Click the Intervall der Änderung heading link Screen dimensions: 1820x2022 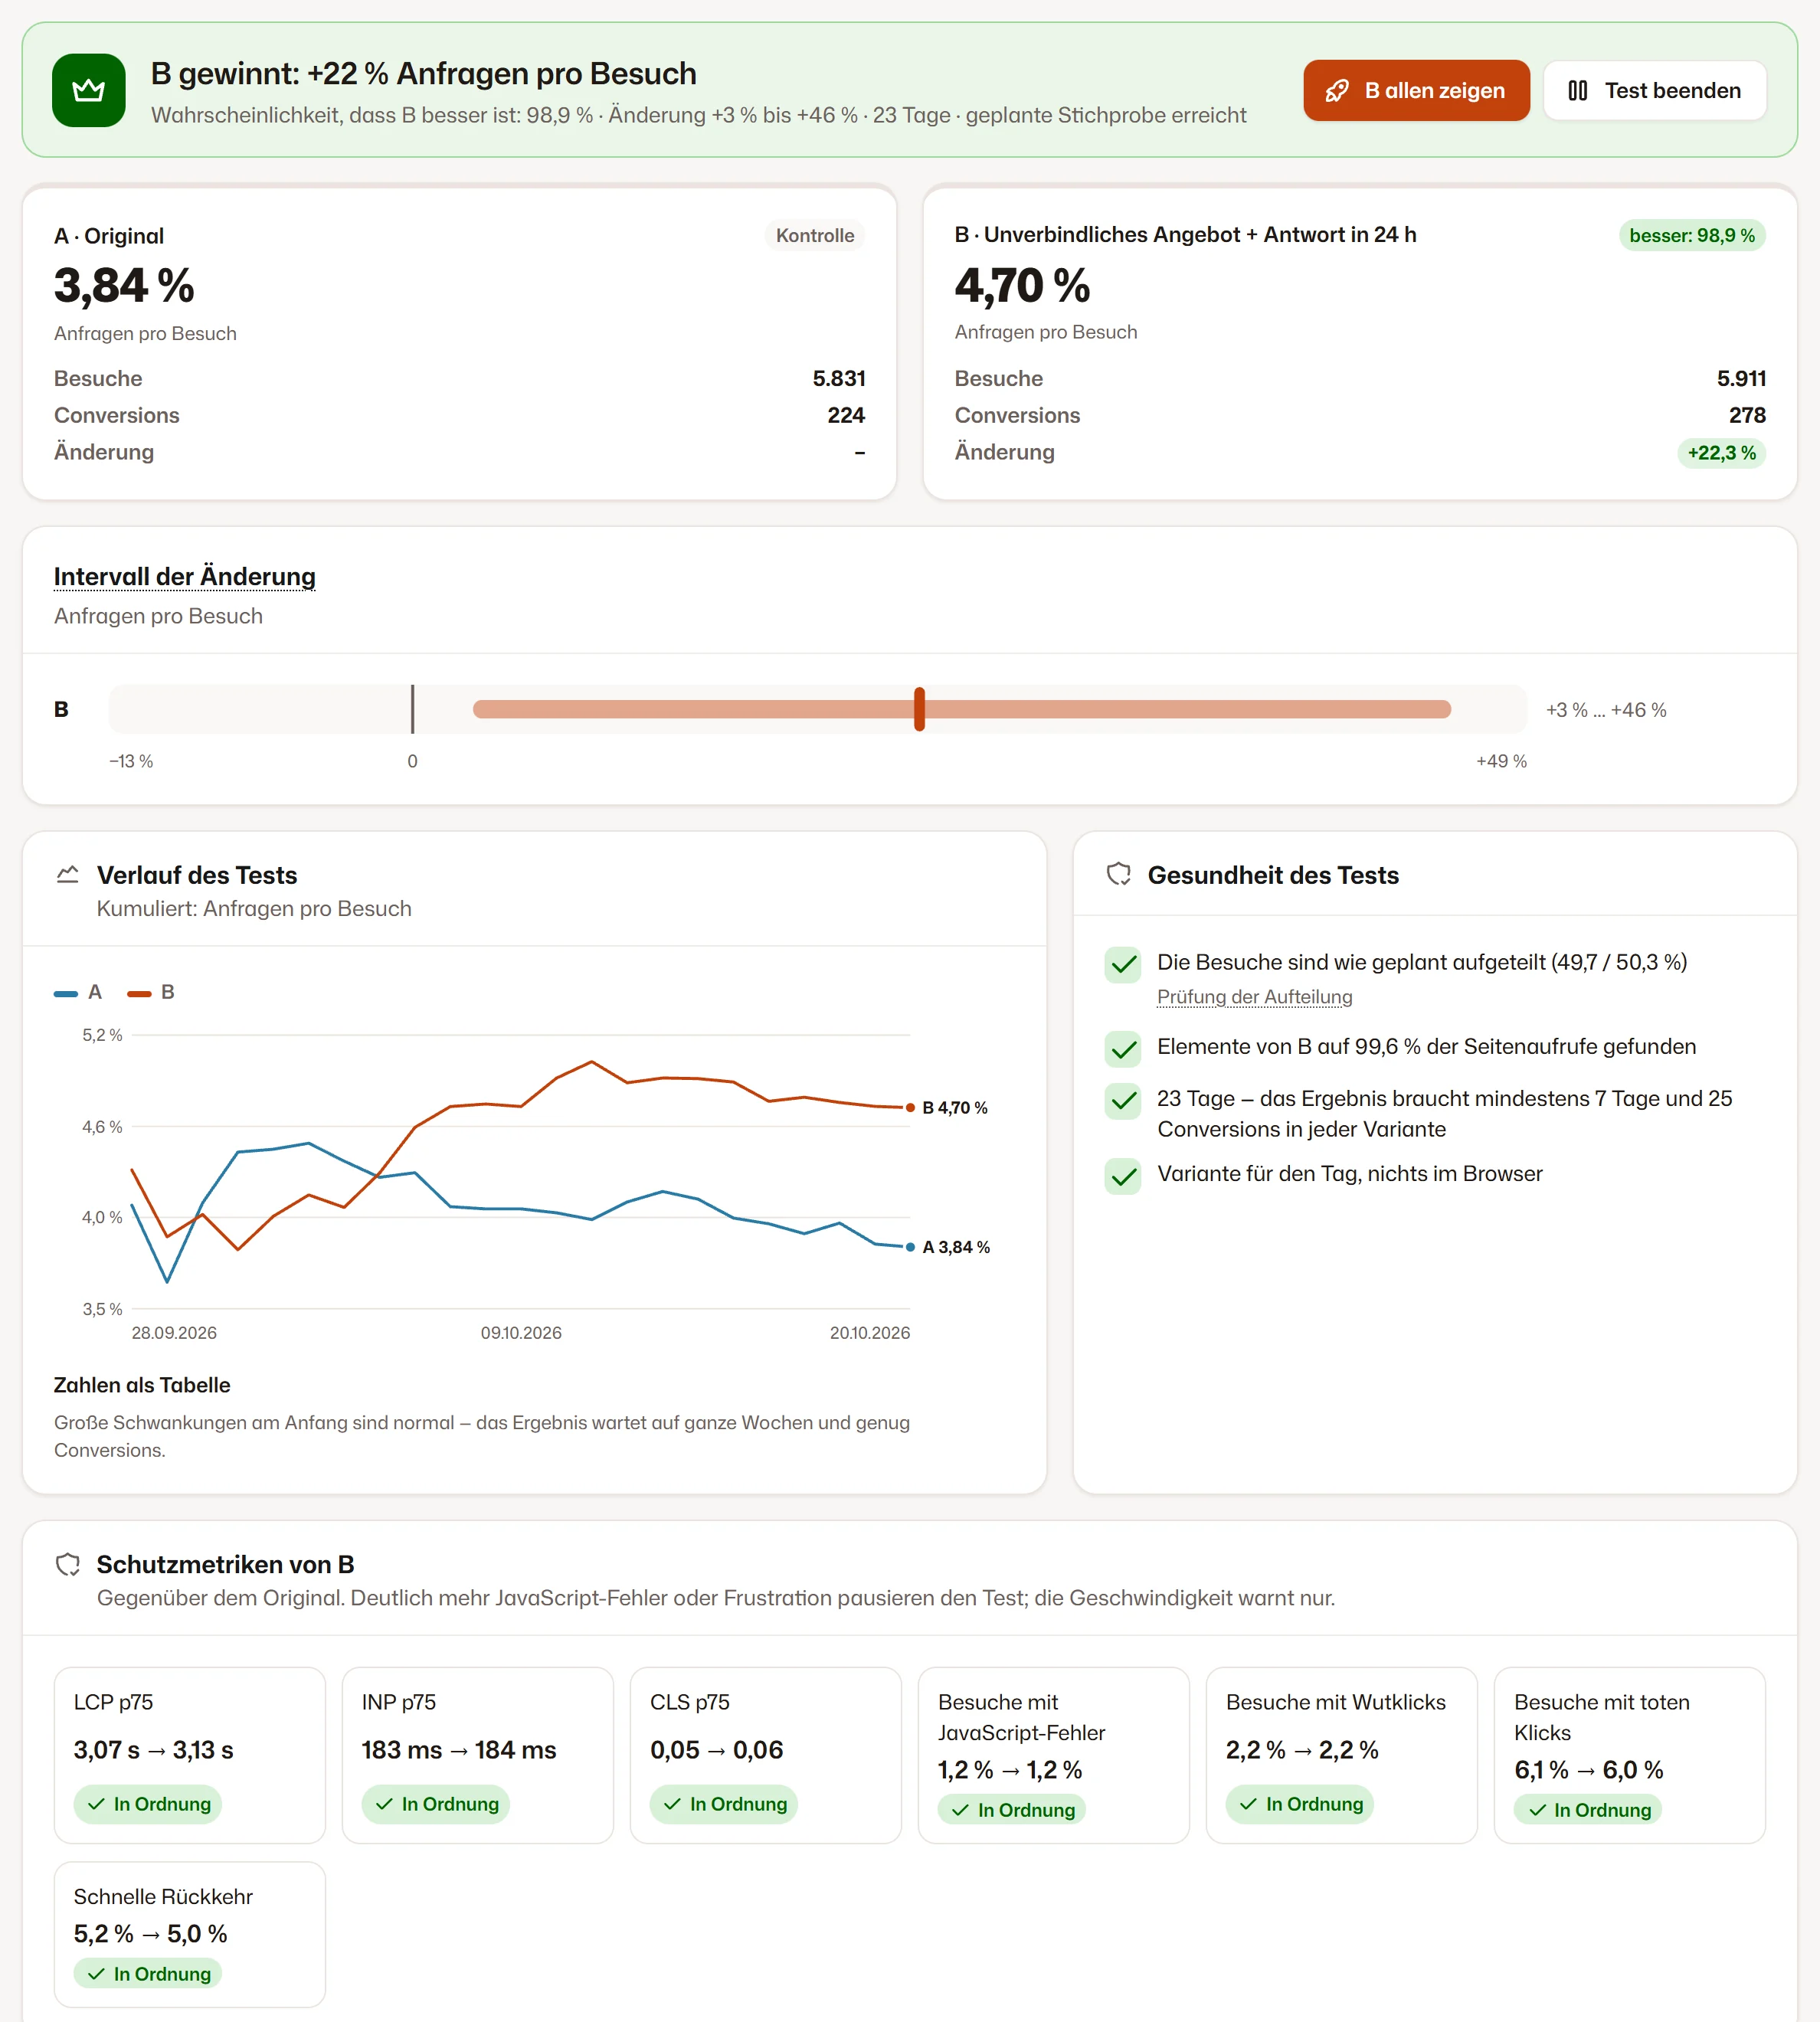click(185, 577)
